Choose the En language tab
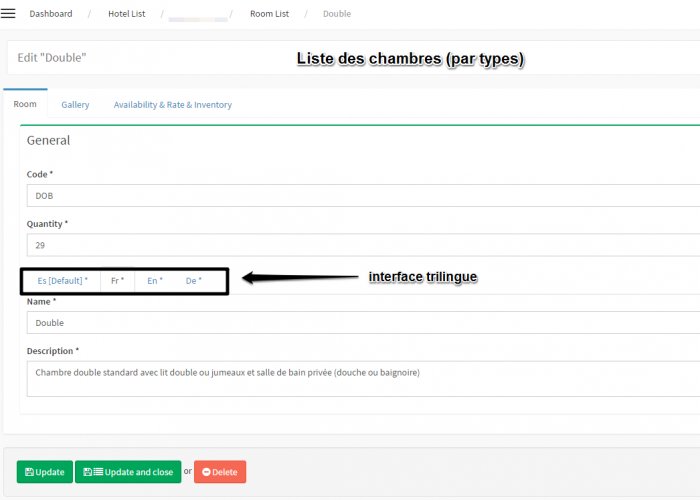700x500 pixels. pyautogui.click(x=154, y=281)
